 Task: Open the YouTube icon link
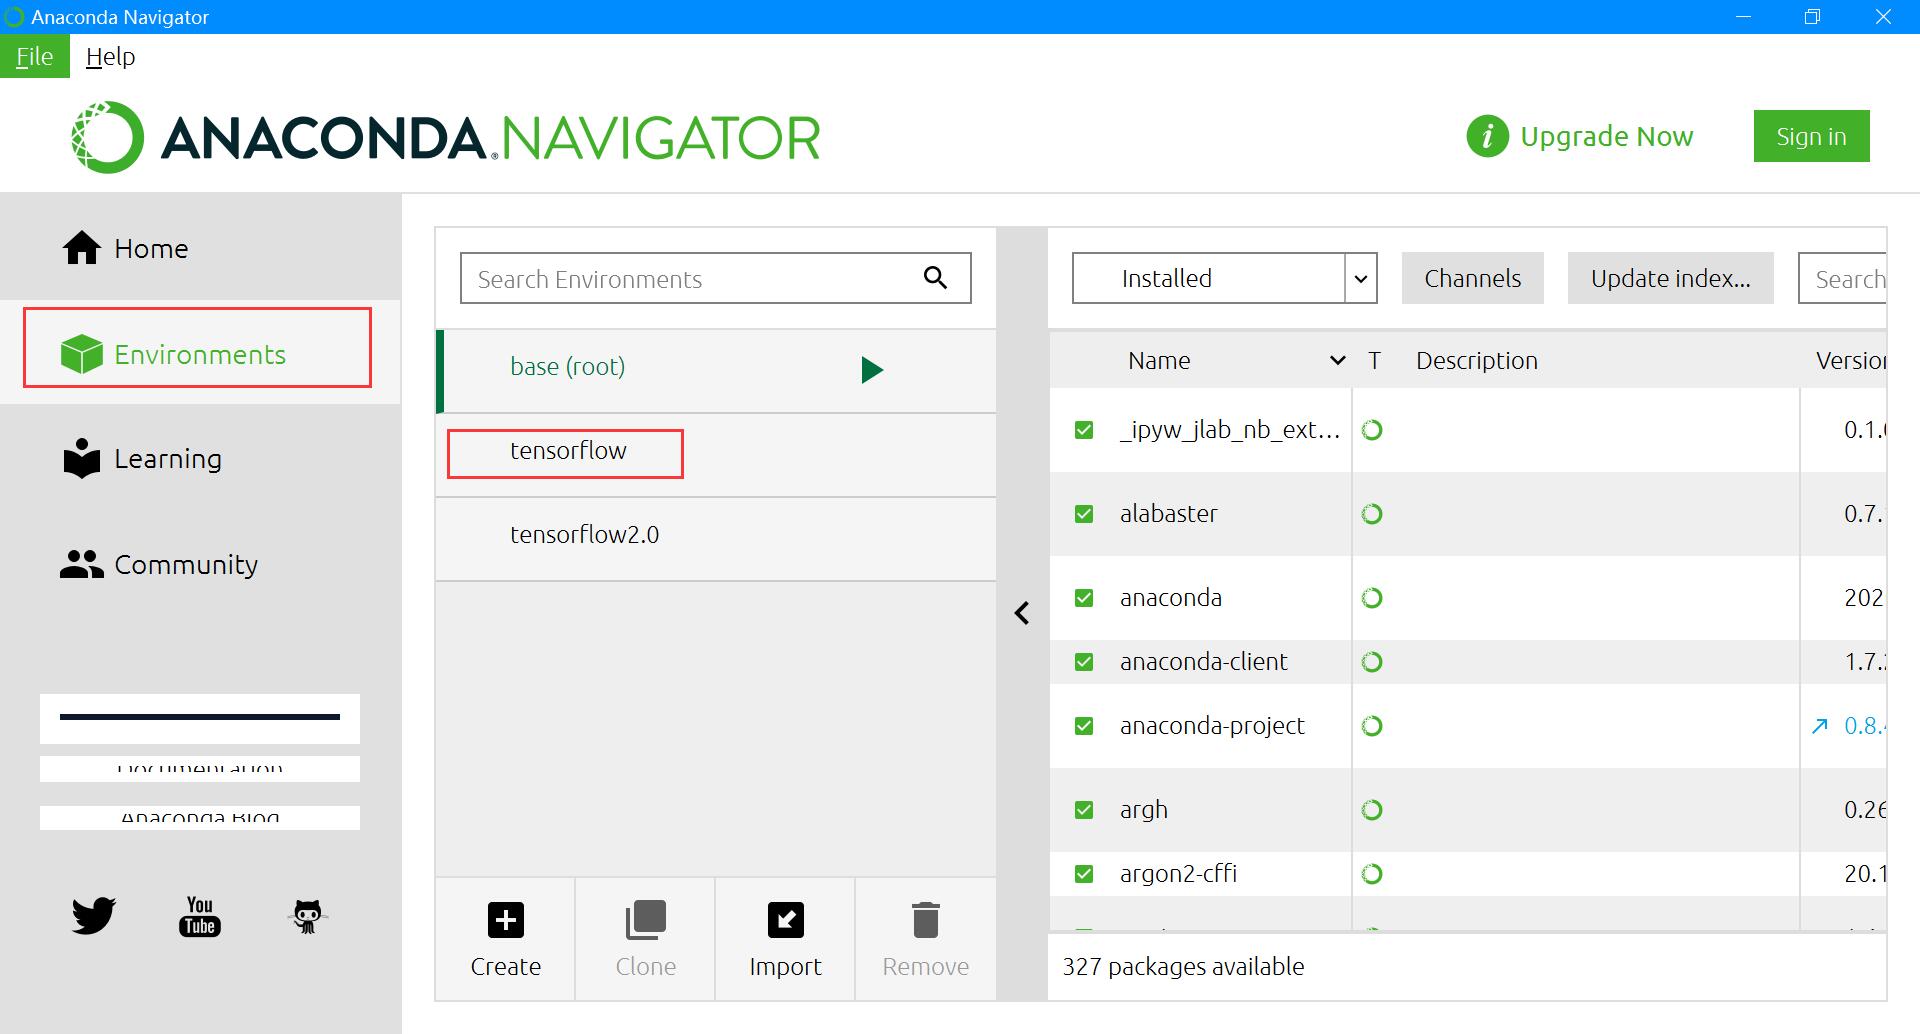click(x=200, y=916)
